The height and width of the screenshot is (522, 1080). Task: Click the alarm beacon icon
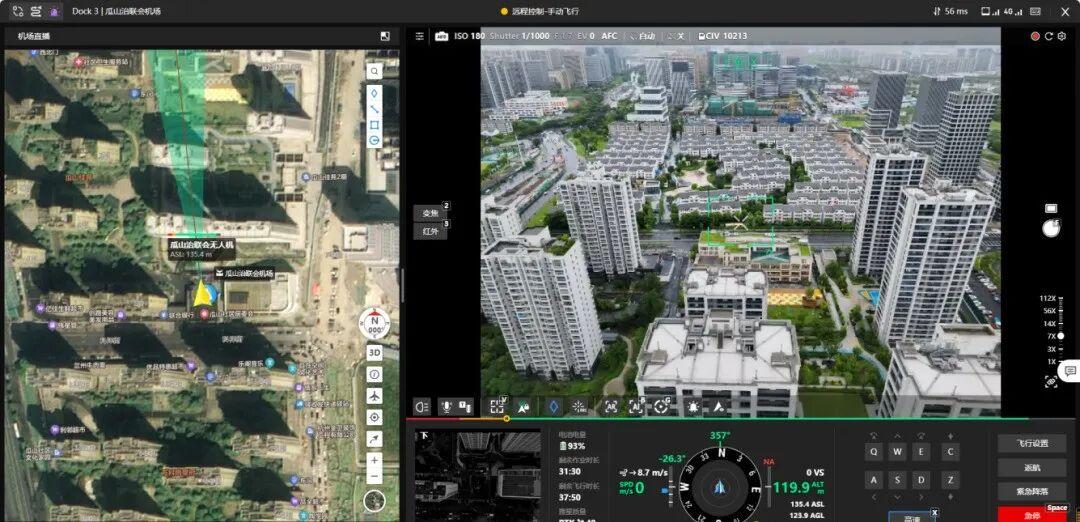tap(693, 407)
